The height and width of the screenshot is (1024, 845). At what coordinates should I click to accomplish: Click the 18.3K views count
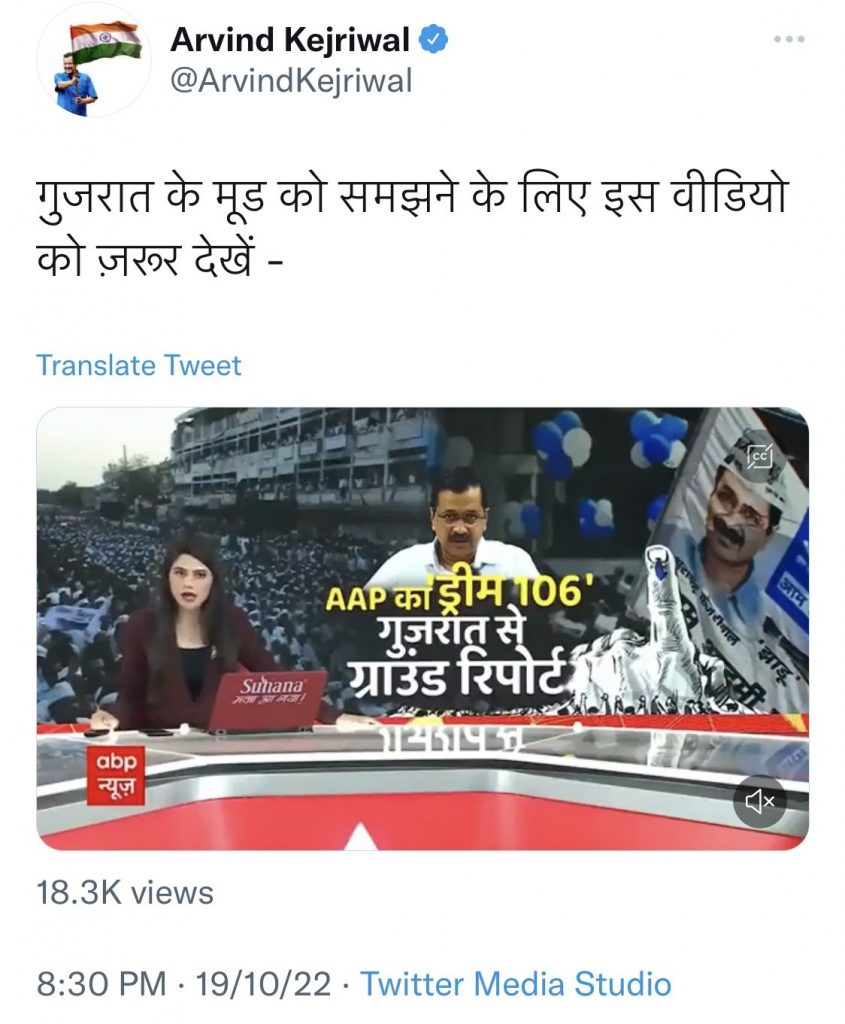point(125,893)
